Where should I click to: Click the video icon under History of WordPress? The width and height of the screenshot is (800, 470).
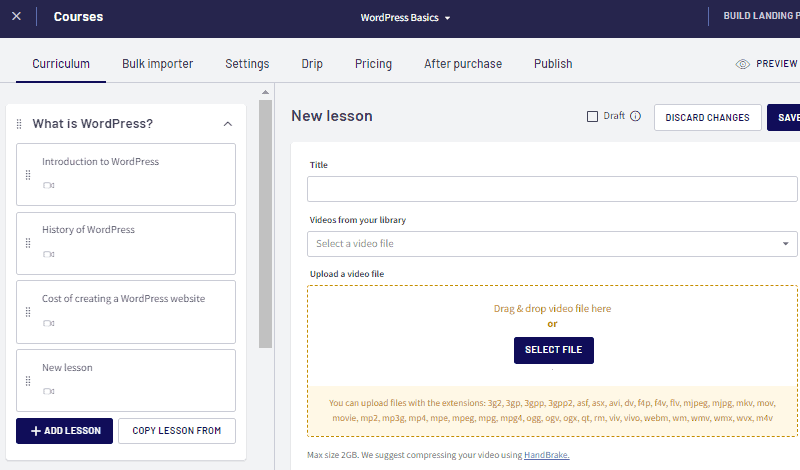[48, 254]
